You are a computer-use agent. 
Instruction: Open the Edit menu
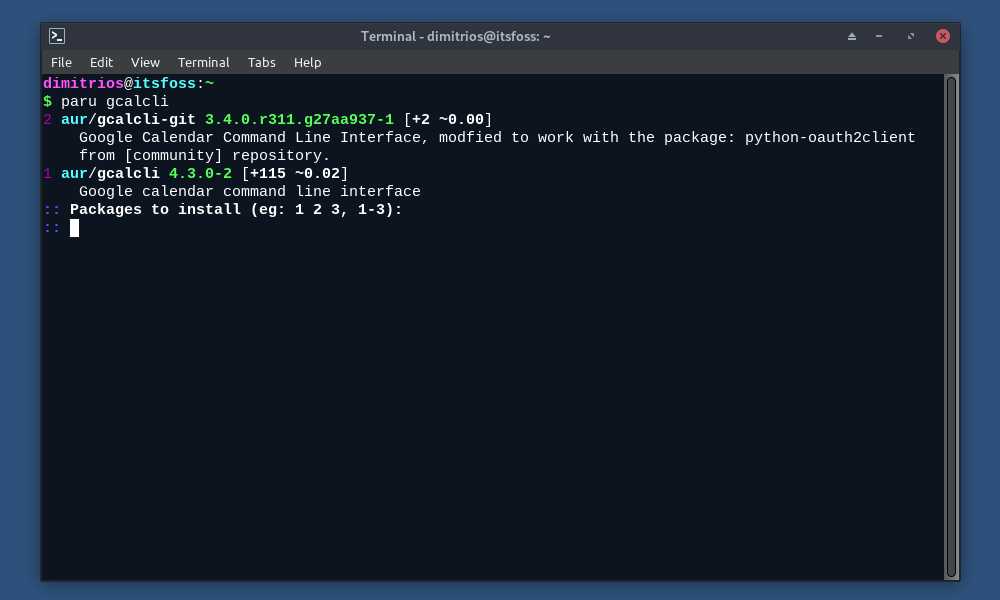101,62
